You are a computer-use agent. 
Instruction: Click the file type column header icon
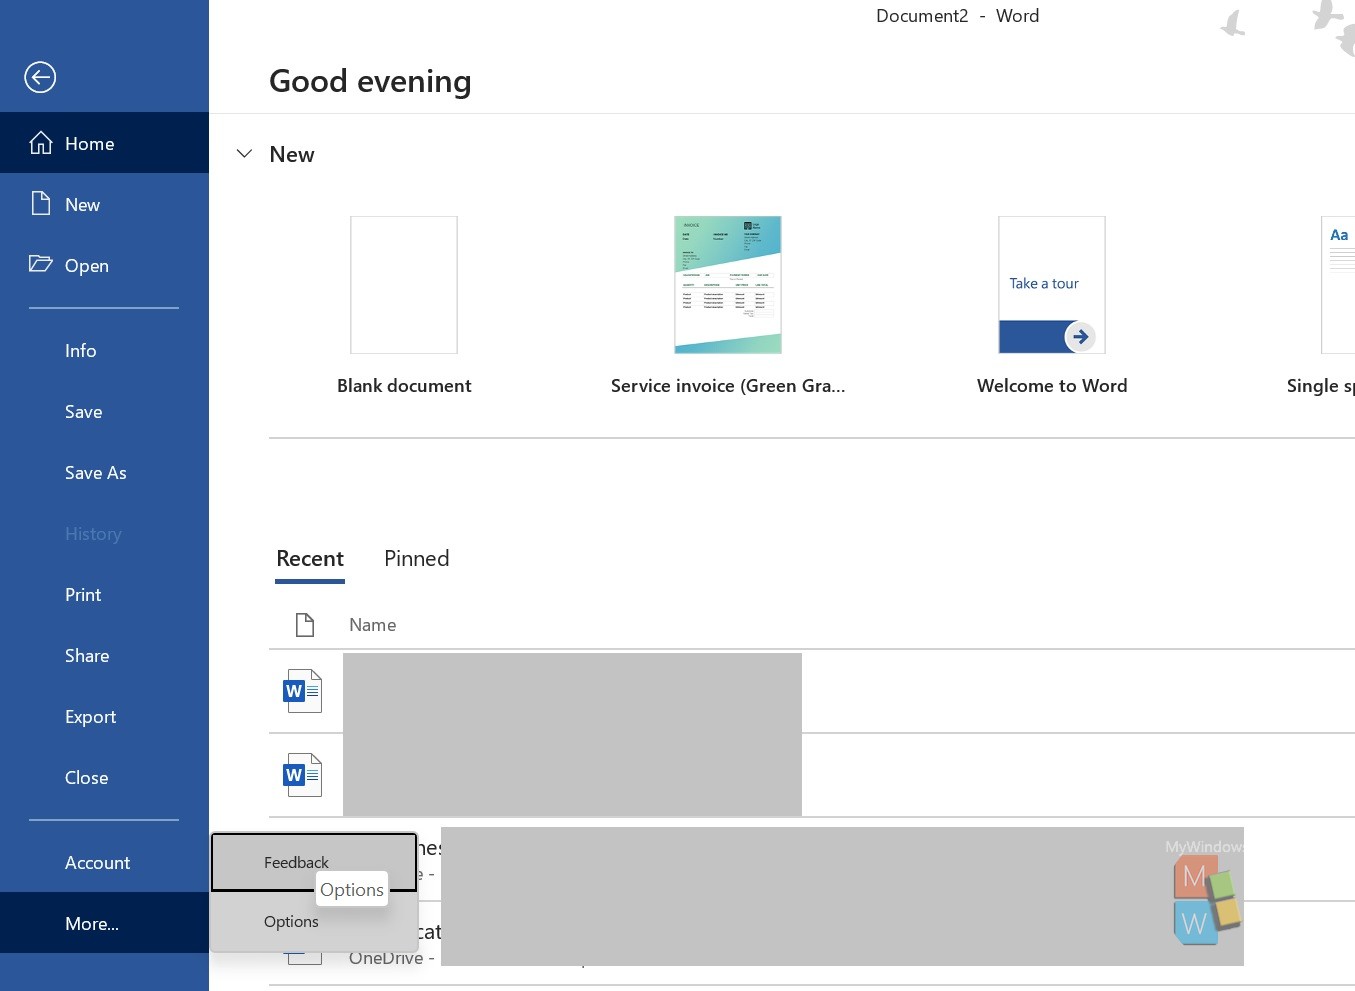click(305, 624)
